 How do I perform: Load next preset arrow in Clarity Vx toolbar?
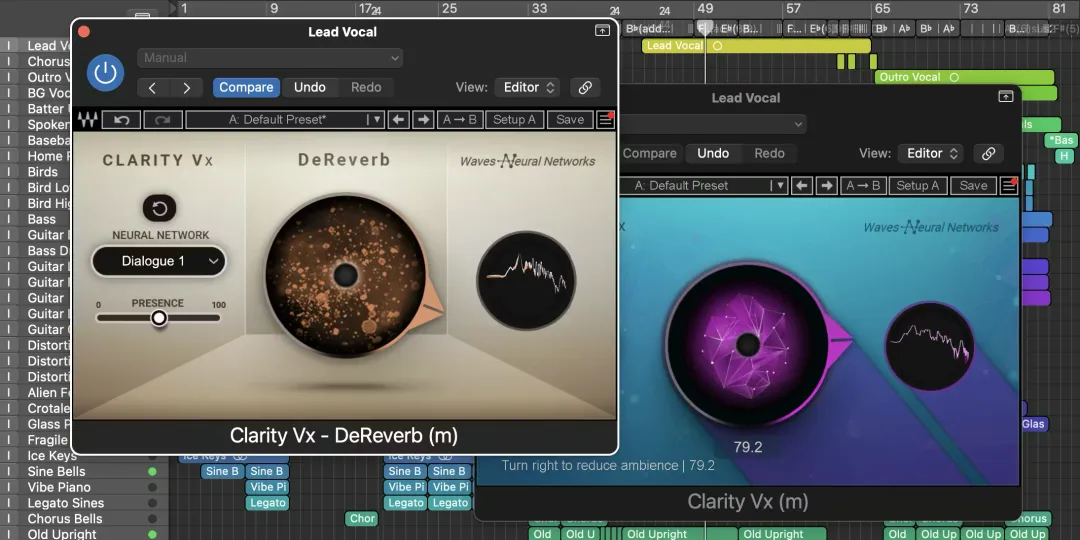827,186
